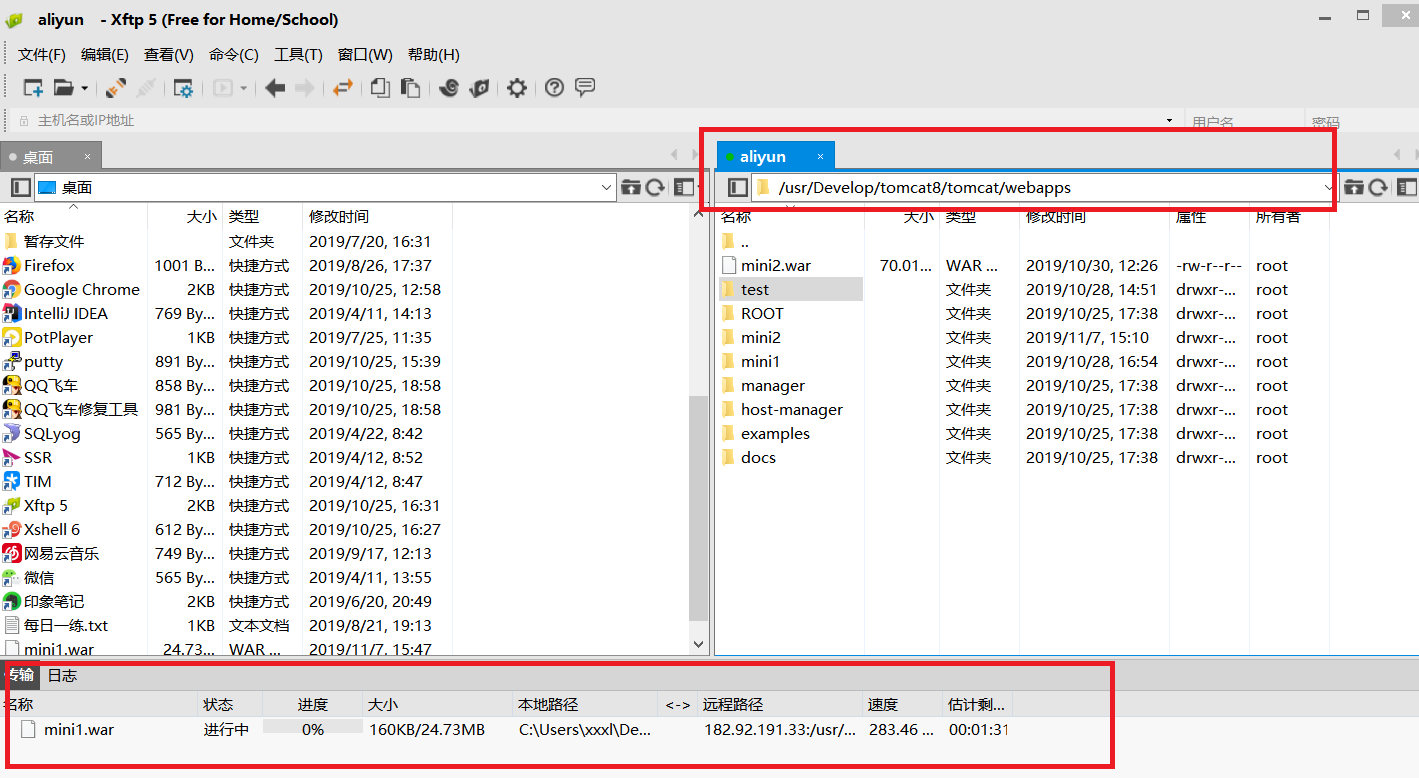1419x778 pixels.
Task: Open the 窗口(W) menu
Action: [x=365, y=55]
